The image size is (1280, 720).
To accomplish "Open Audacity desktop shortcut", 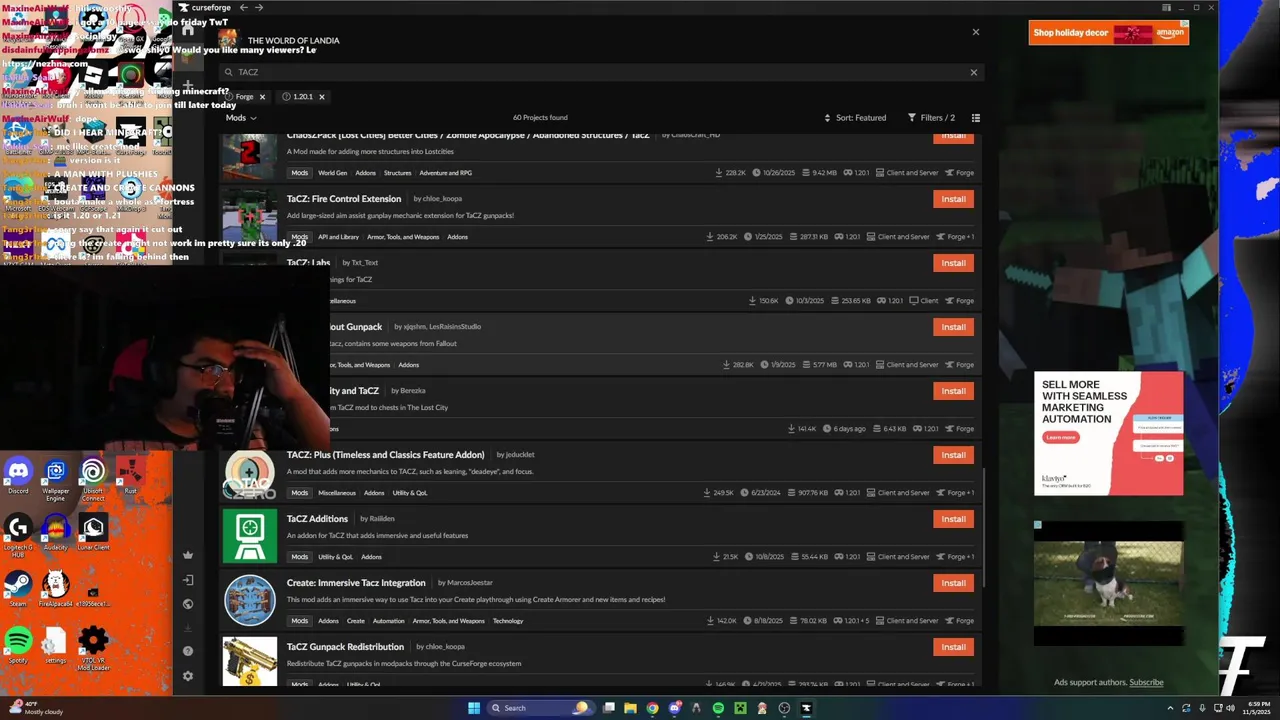I will [x=56, y=532].
